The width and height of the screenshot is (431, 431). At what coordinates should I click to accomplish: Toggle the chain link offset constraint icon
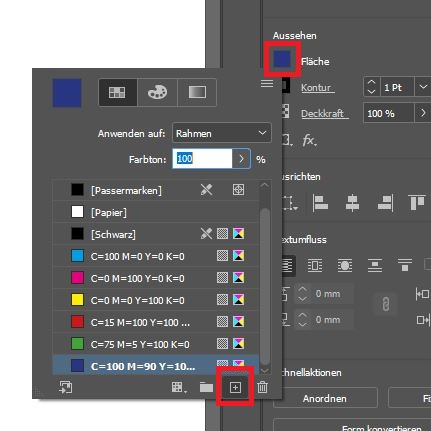click(x=385, y=304)
